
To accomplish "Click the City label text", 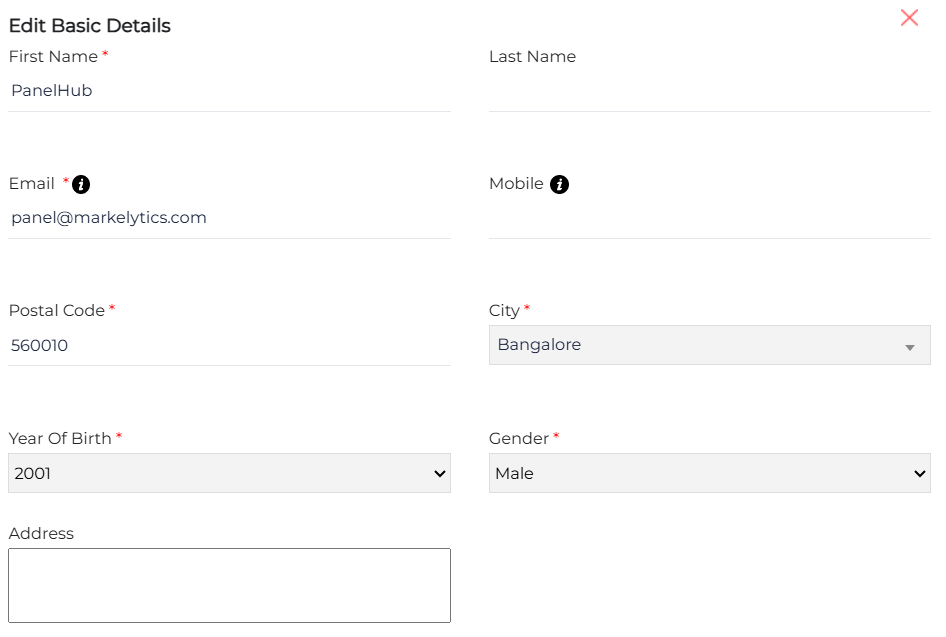I will click(x=504, y=311).
